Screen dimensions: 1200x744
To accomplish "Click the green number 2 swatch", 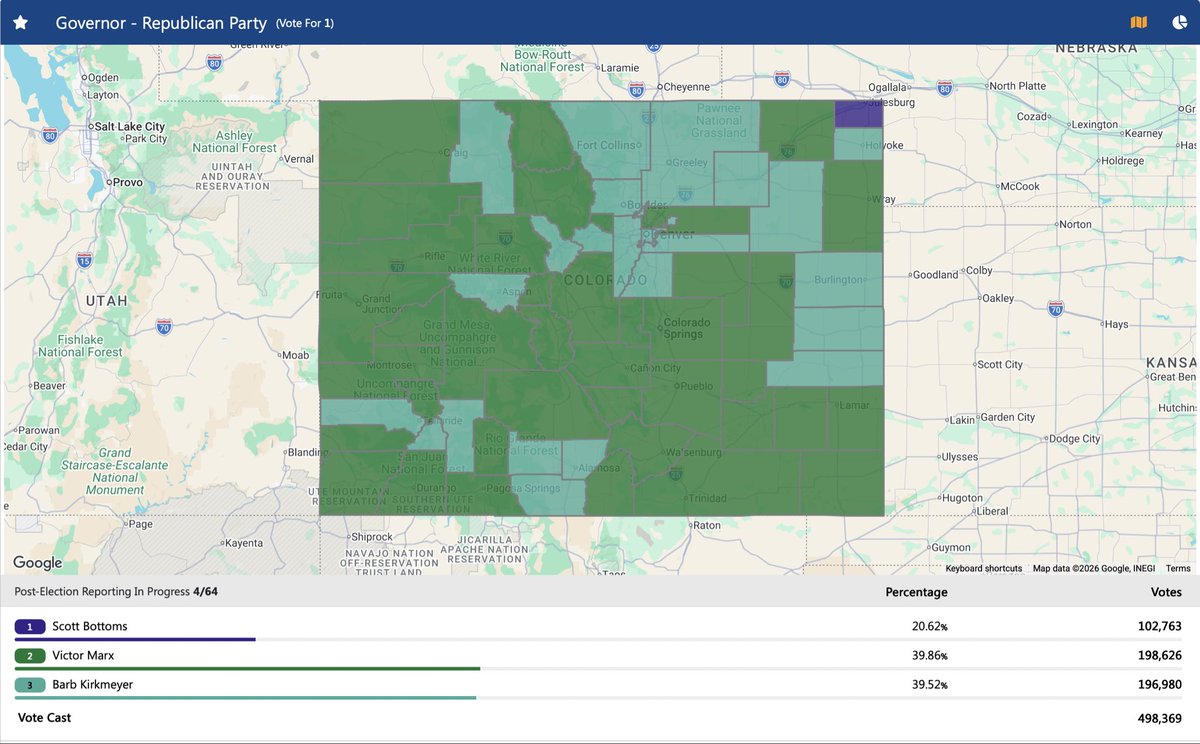I will [30, 656].
